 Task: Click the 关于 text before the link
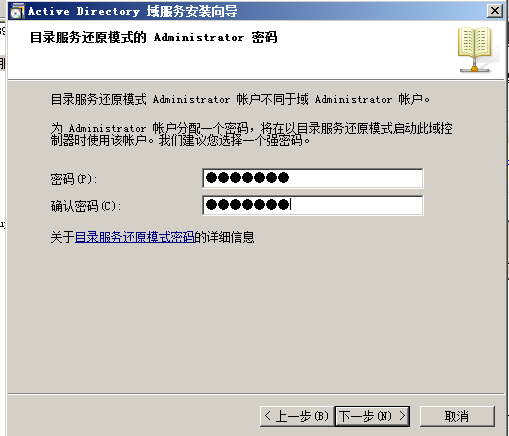(63, 237)
